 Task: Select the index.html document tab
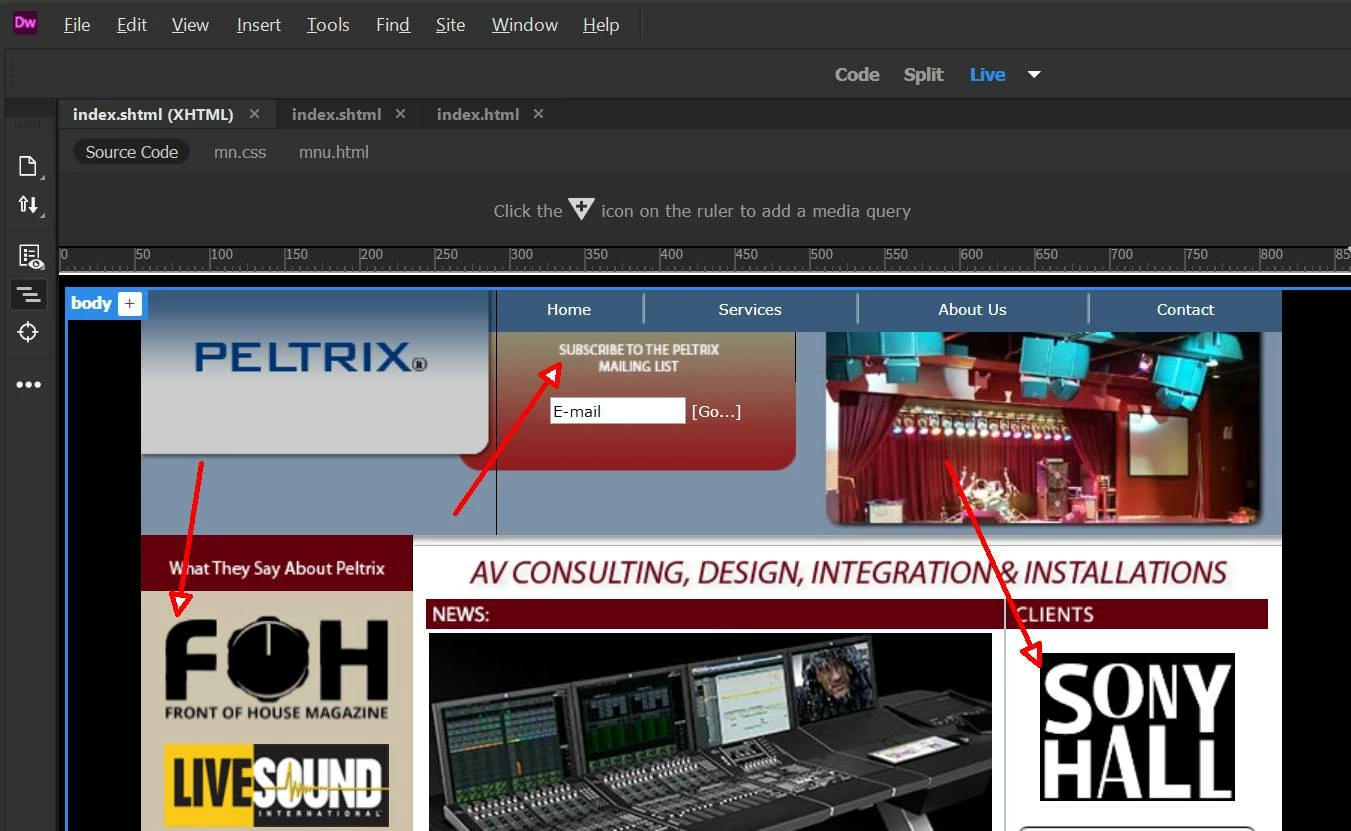click(478, 114)
